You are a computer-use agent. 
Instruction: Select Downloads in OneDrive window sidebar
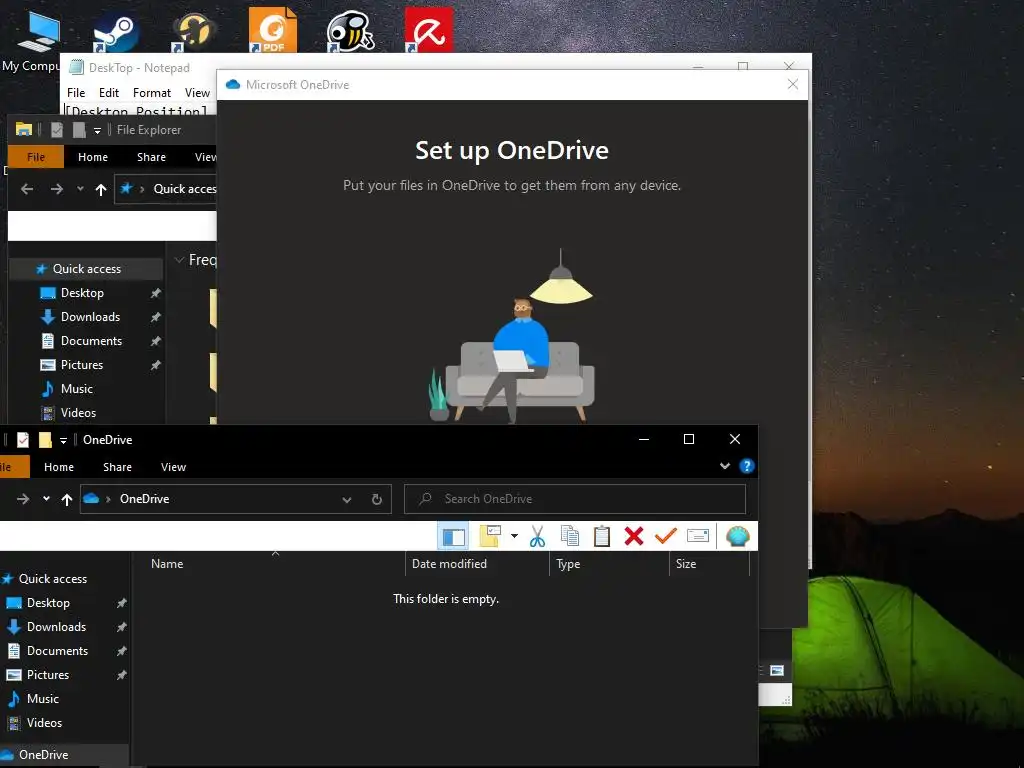(57, 627)
